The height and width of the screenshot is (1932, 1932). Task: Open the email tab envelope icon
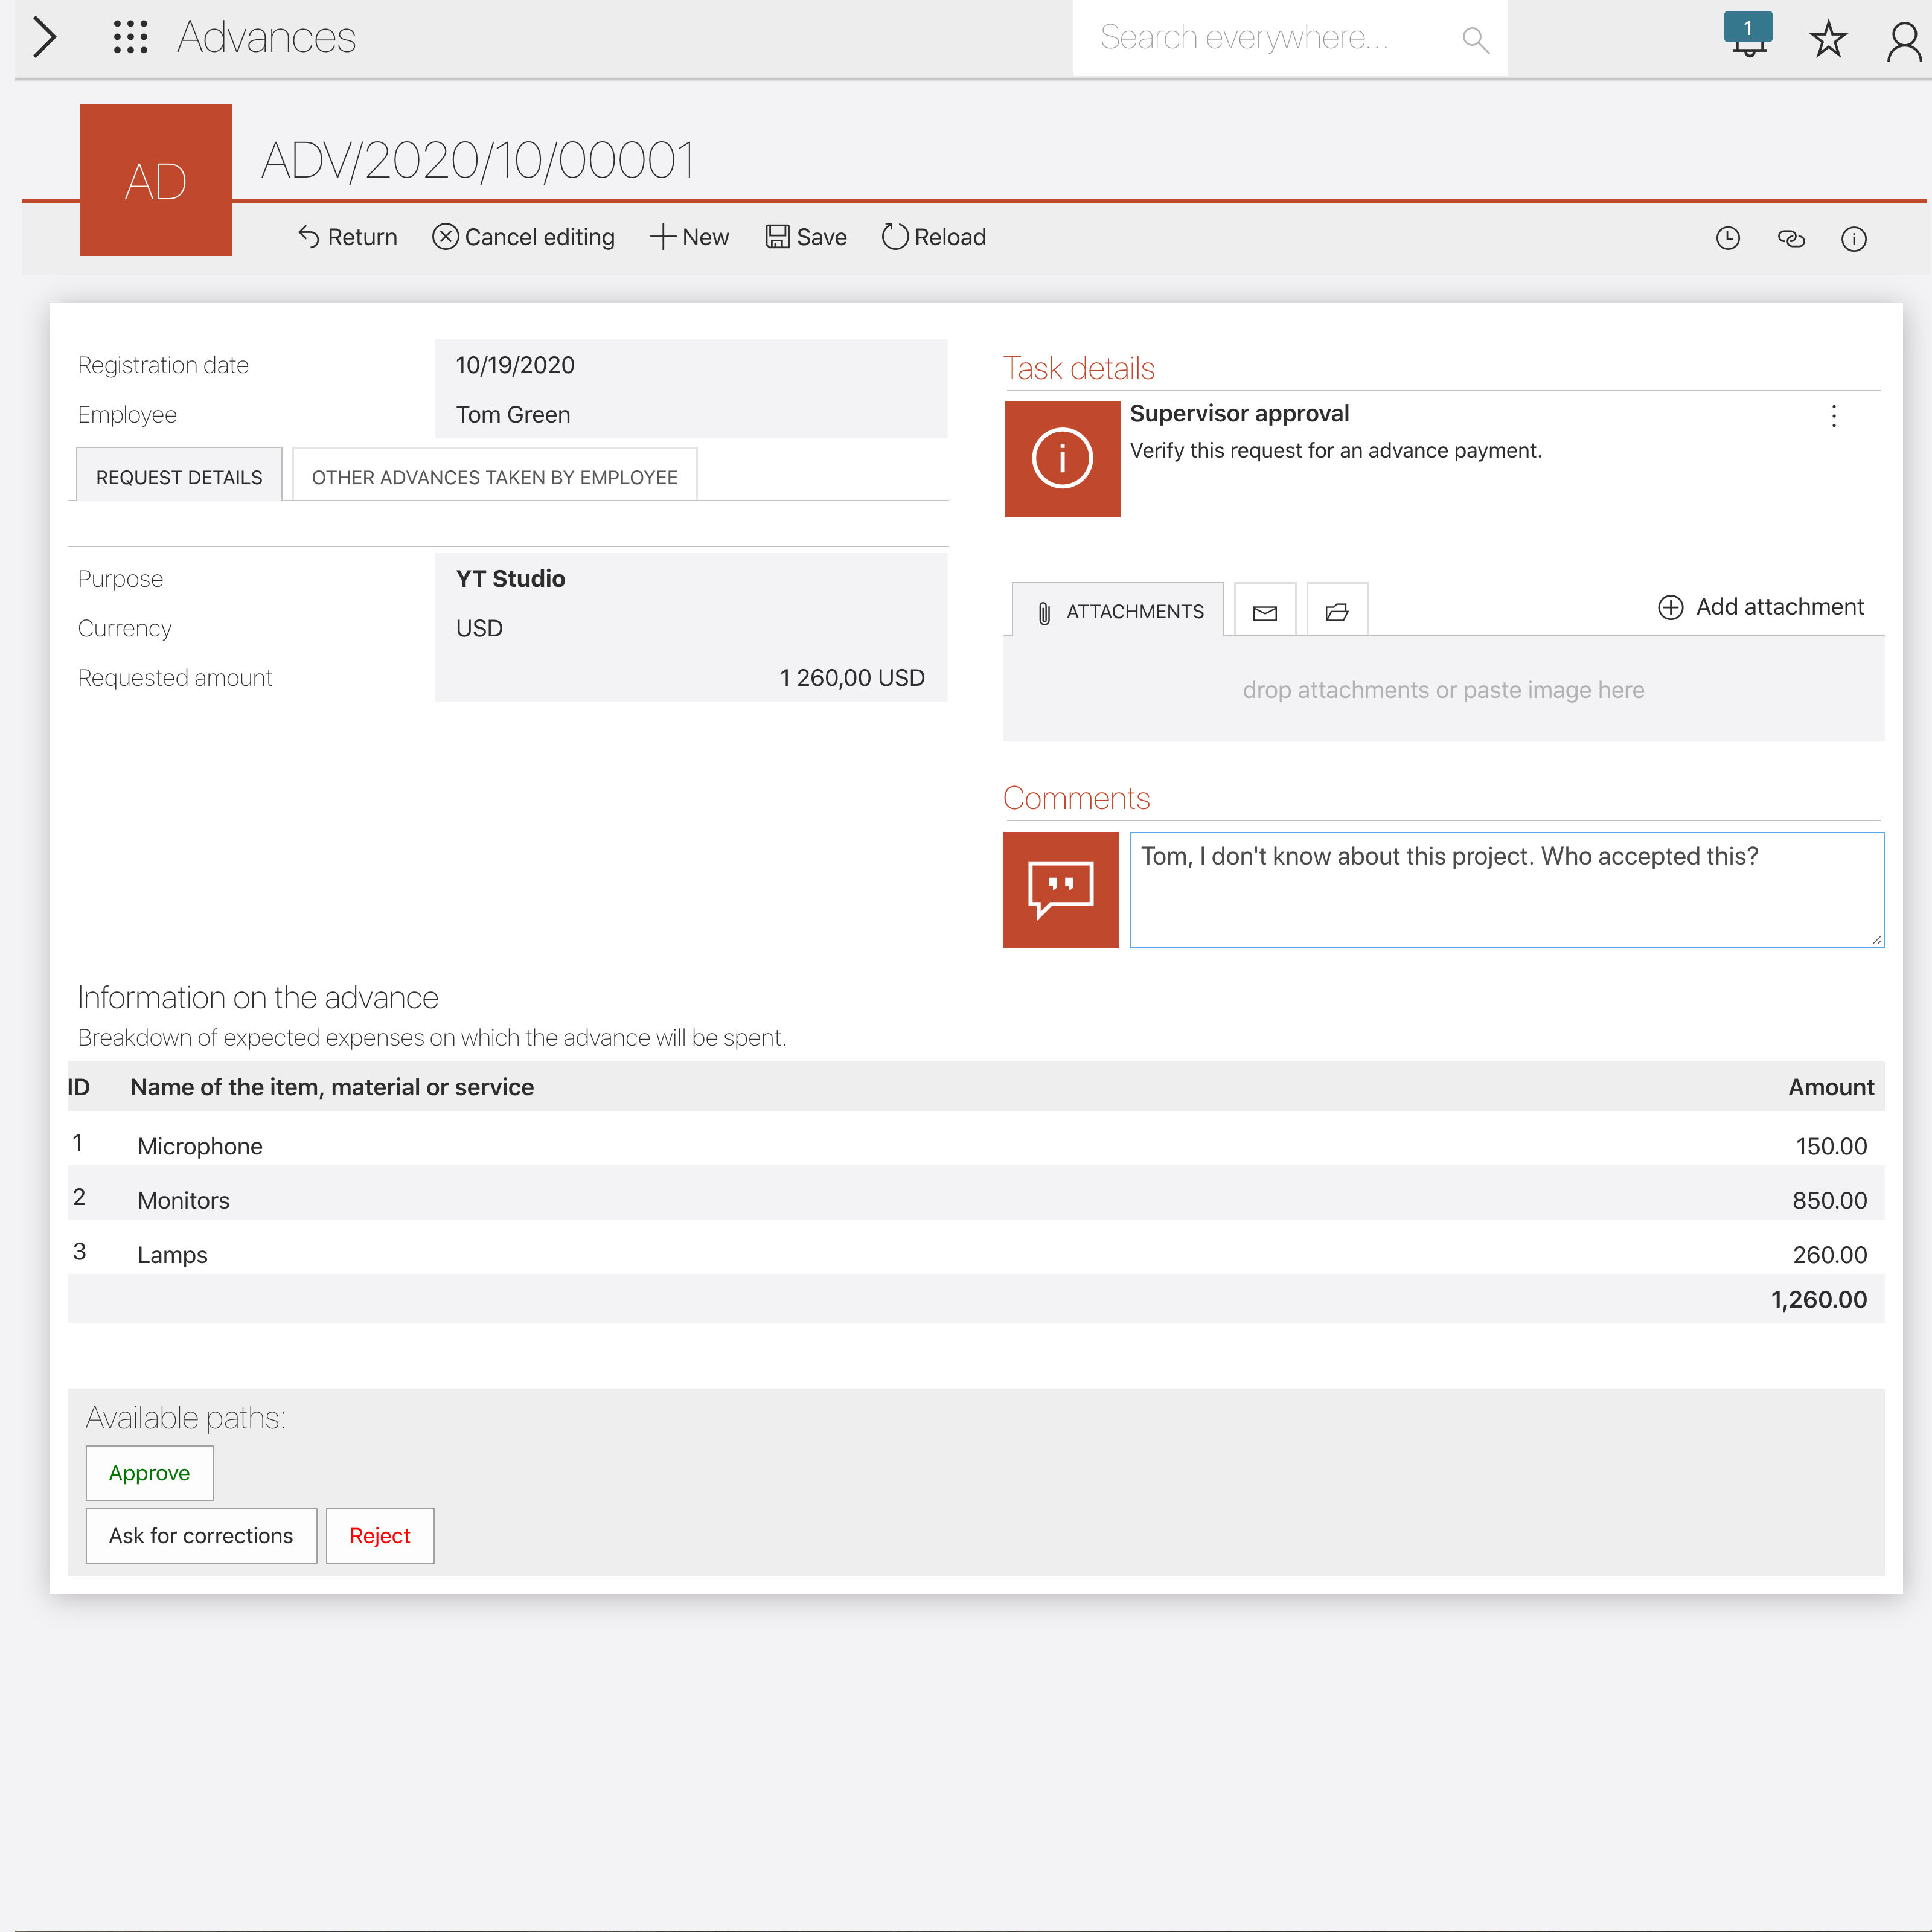(x=1264, y=611)
